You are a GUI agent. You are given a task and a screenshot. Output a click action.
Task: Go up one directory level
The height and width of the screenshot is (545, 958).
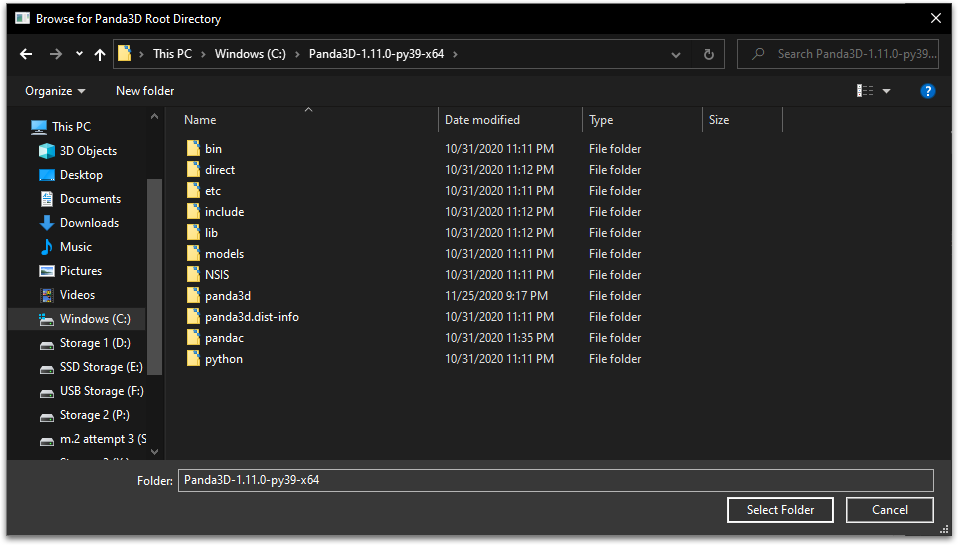[100, 54]
